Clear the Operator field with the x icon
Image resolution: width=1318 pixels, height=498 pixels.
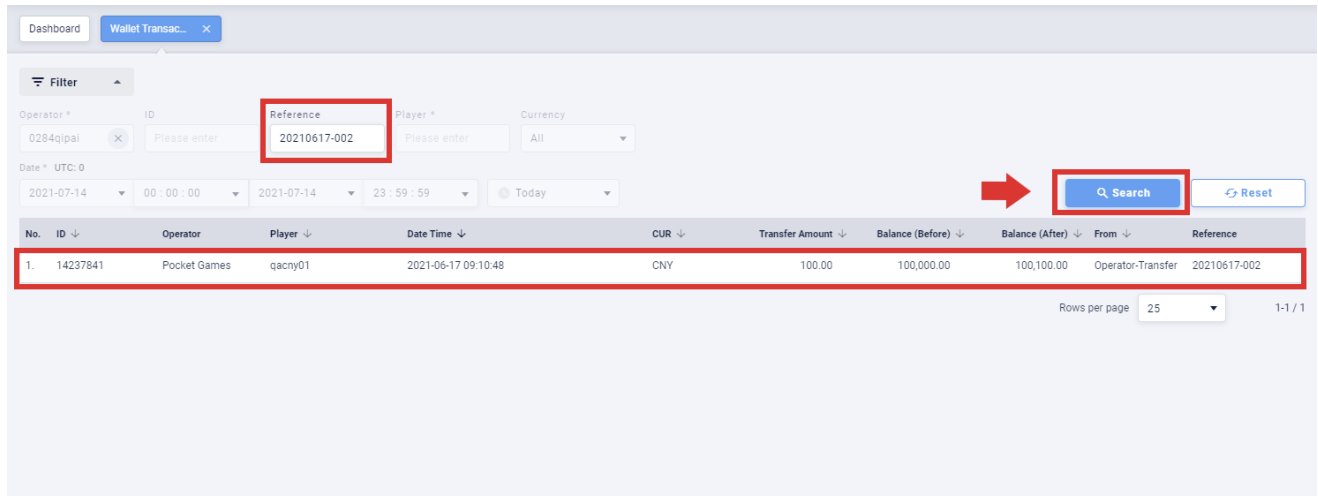pyautogui.click(x=118, y=138)
